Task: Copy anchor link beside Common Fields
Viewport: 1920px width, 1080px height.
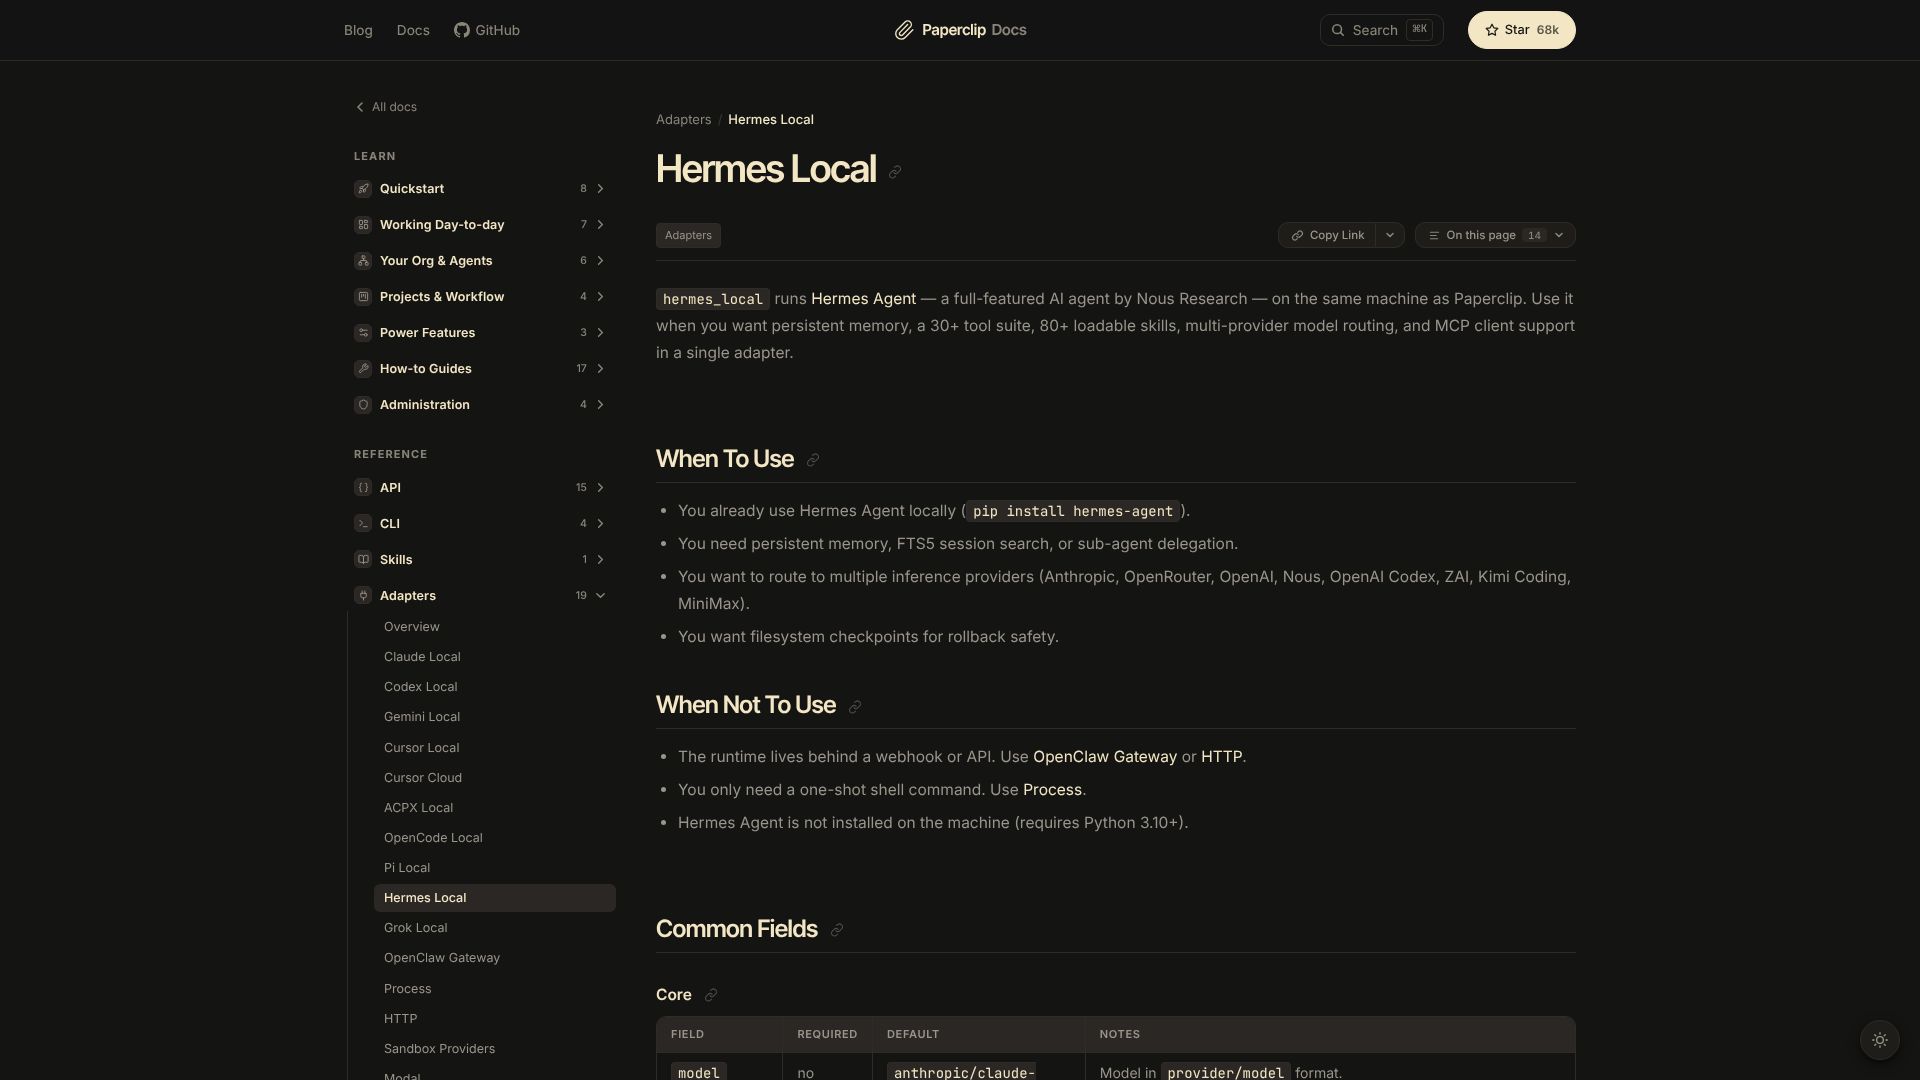Action: click(x=837, y=930)
